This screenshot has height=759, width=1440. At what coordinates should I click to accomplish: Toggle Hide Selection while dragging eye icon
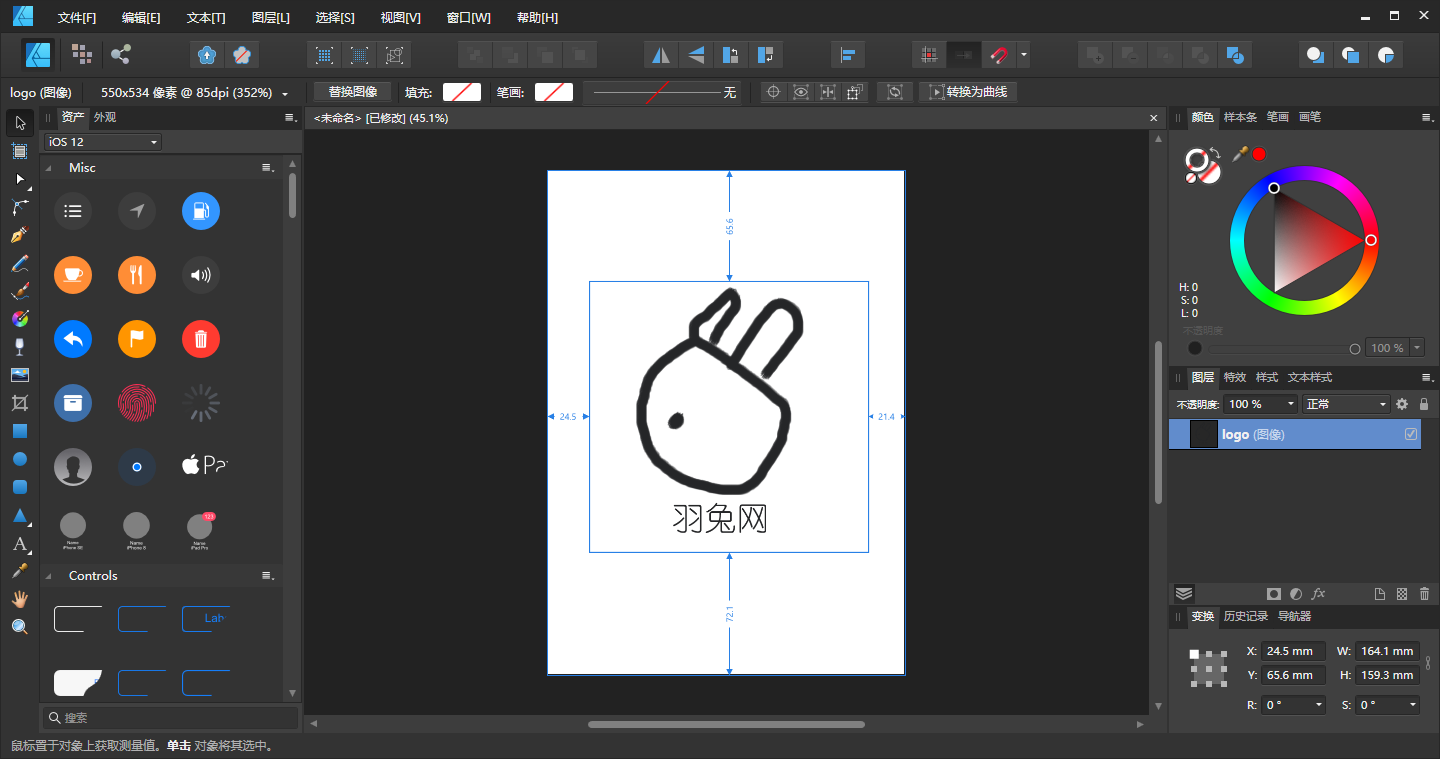(801, 92)
